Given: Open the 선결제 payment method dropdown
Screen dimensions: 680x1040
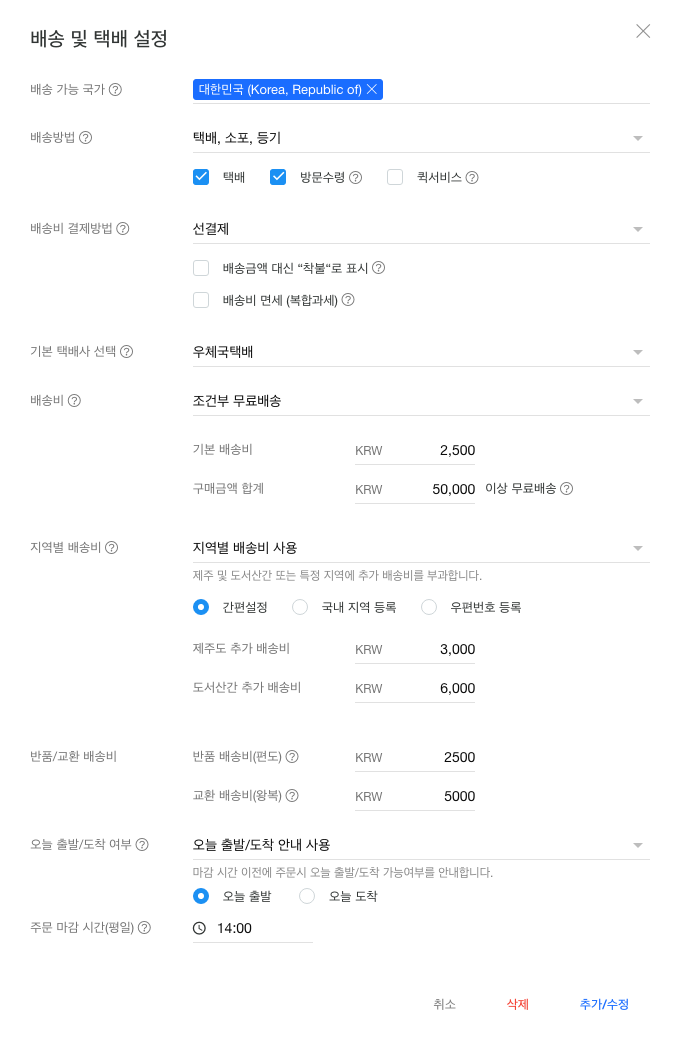Looking at the screenshot, I should 421,229.
